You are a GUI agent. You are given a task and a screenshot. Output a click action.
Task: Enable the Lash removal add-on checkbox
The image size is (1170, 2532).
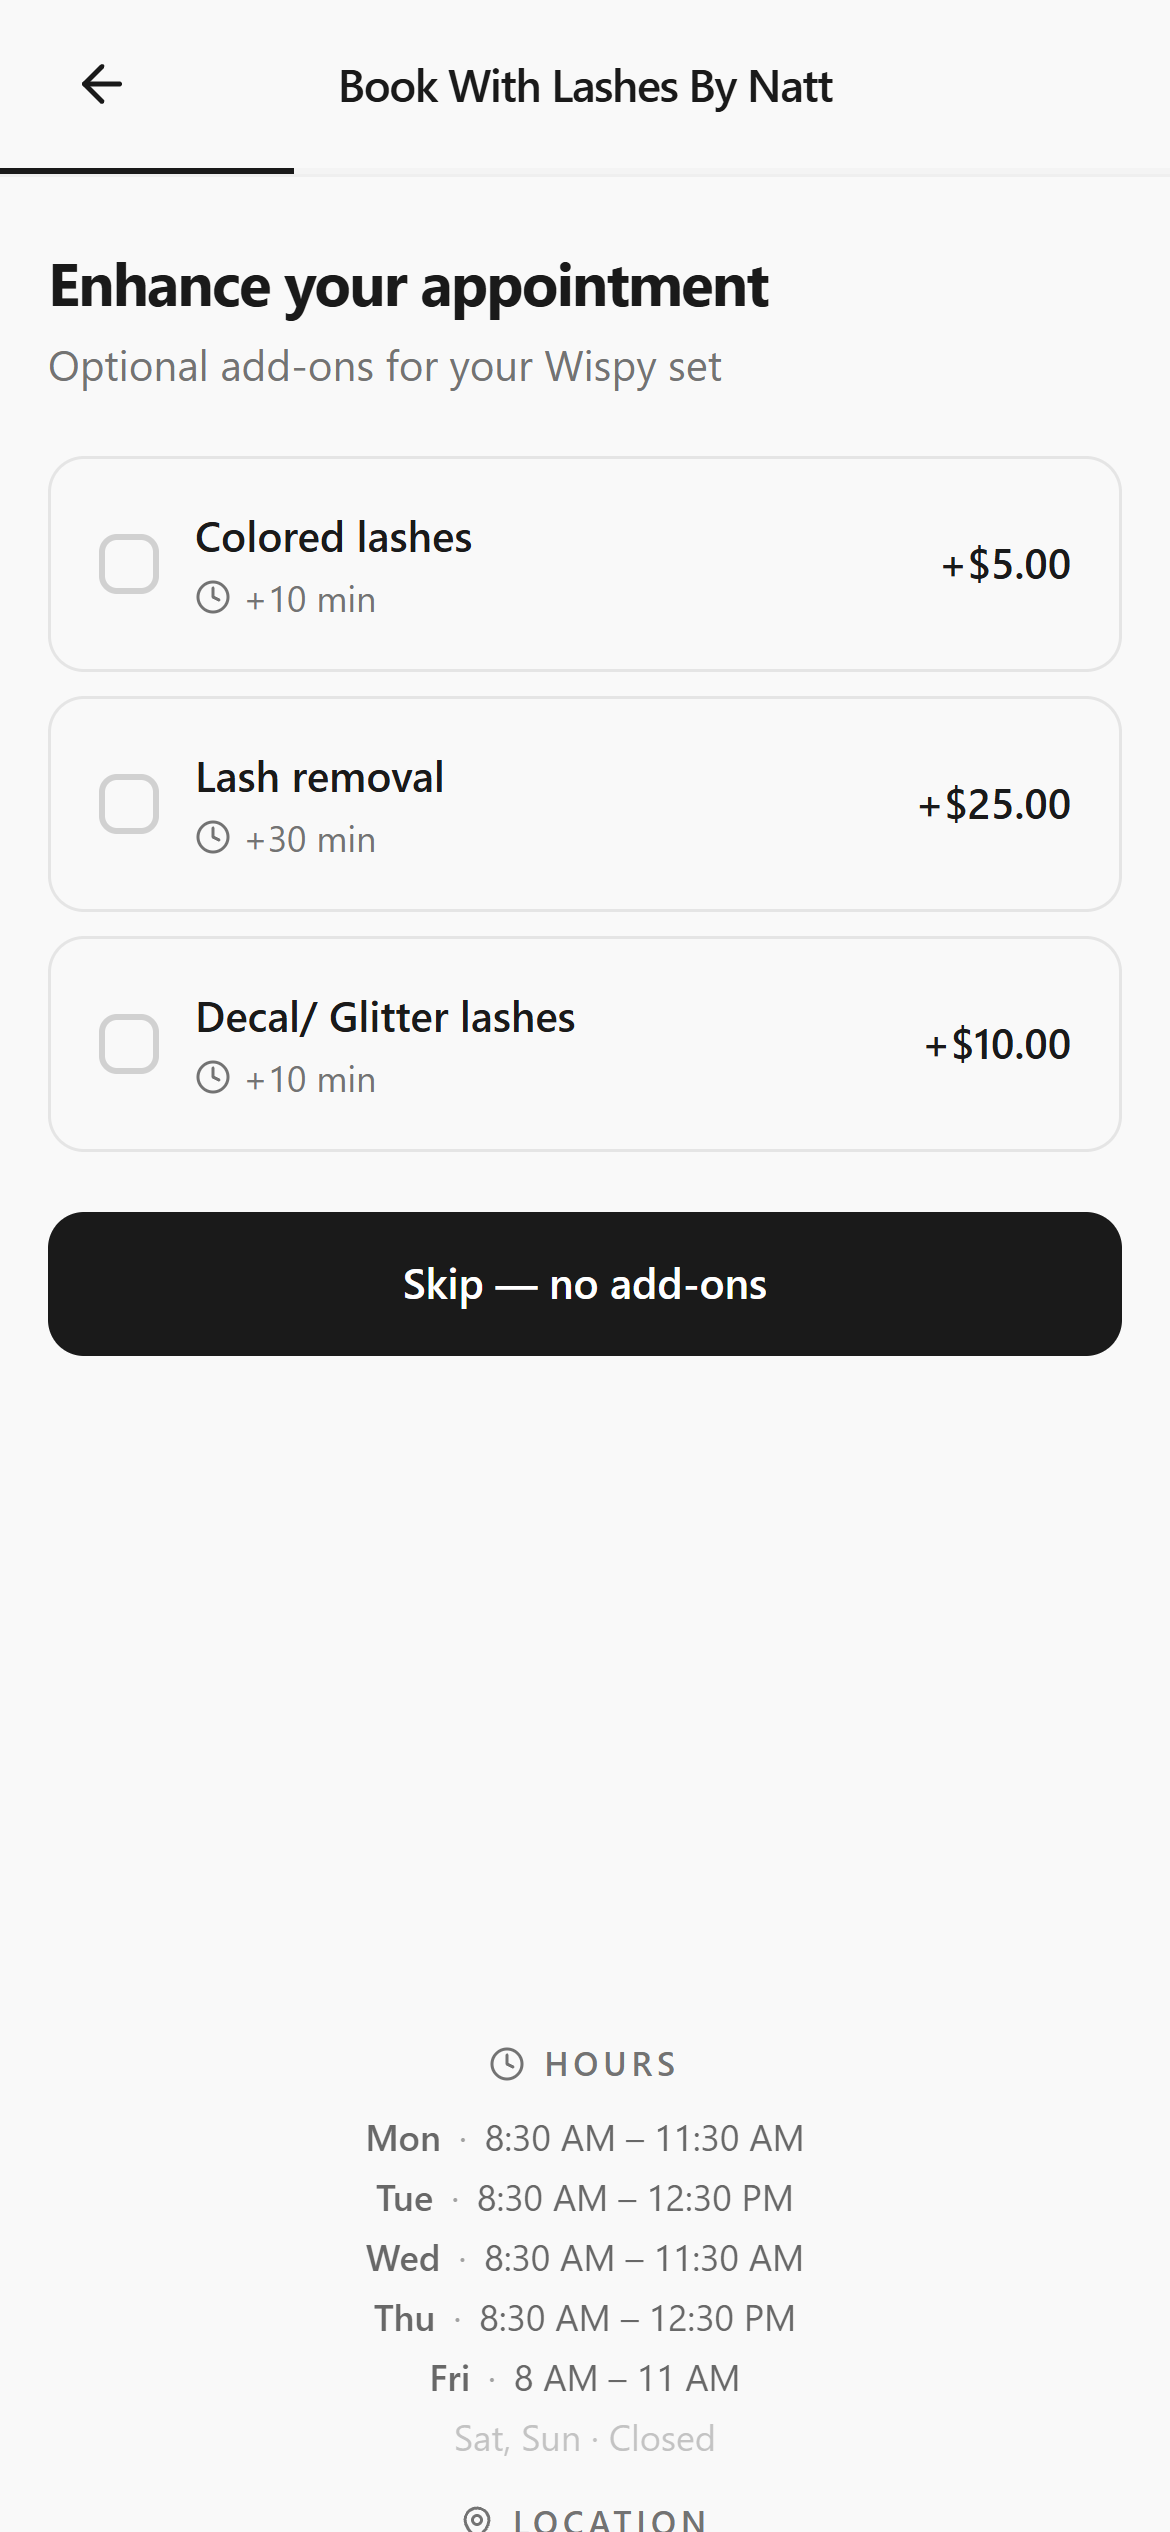(129, 804)
